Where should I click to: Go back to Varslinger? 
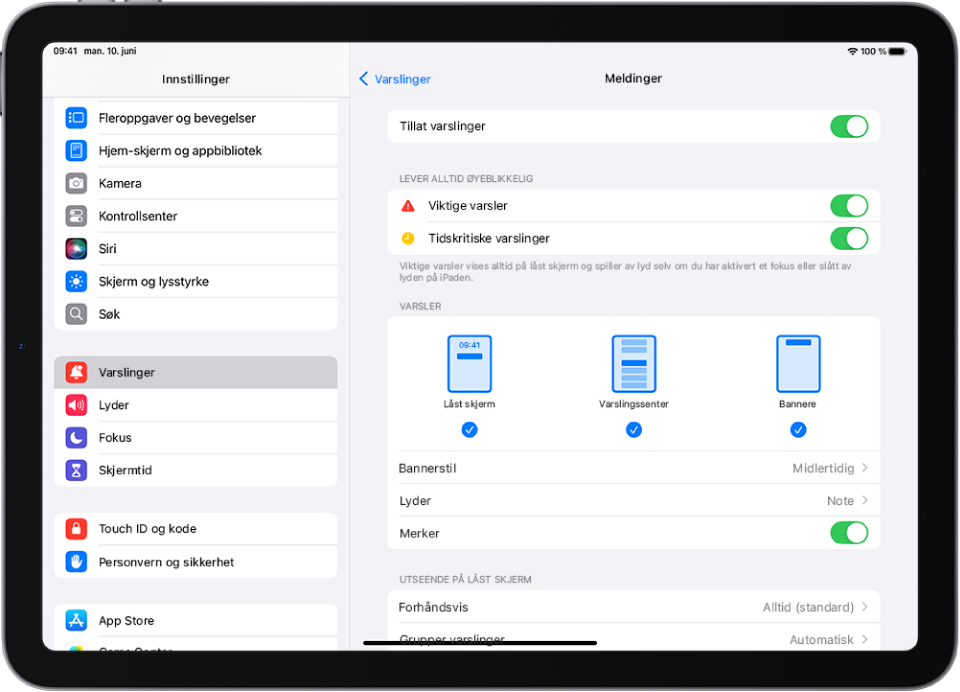(394, 79)
